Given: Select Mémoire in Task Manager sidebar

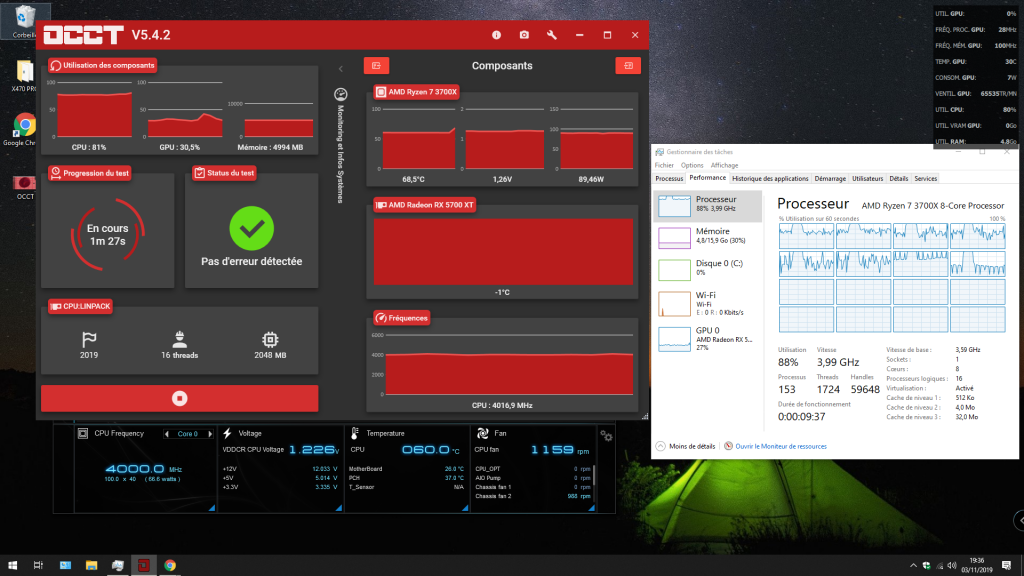Looking at the screenshot, I should [x=708, y=237].
